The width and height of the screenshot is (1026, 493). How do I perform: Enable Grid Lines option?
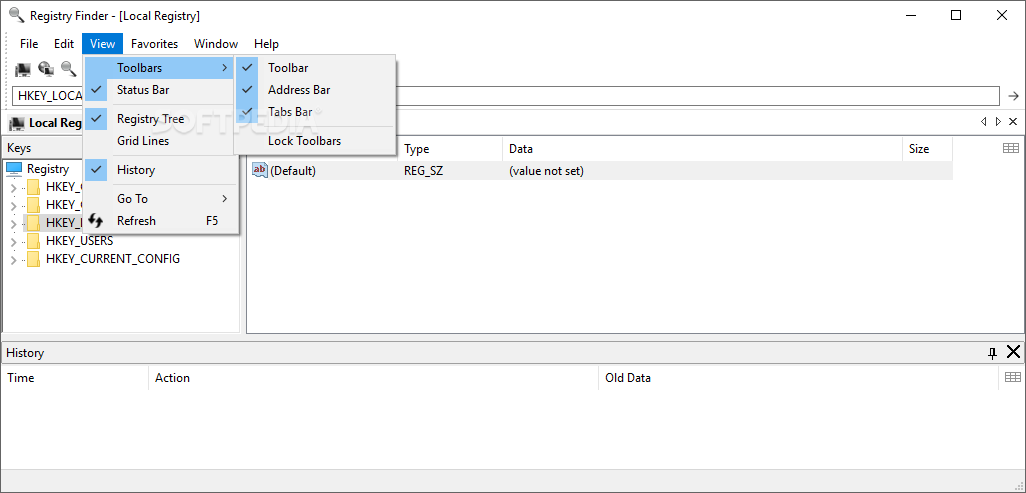click(160, 141)
